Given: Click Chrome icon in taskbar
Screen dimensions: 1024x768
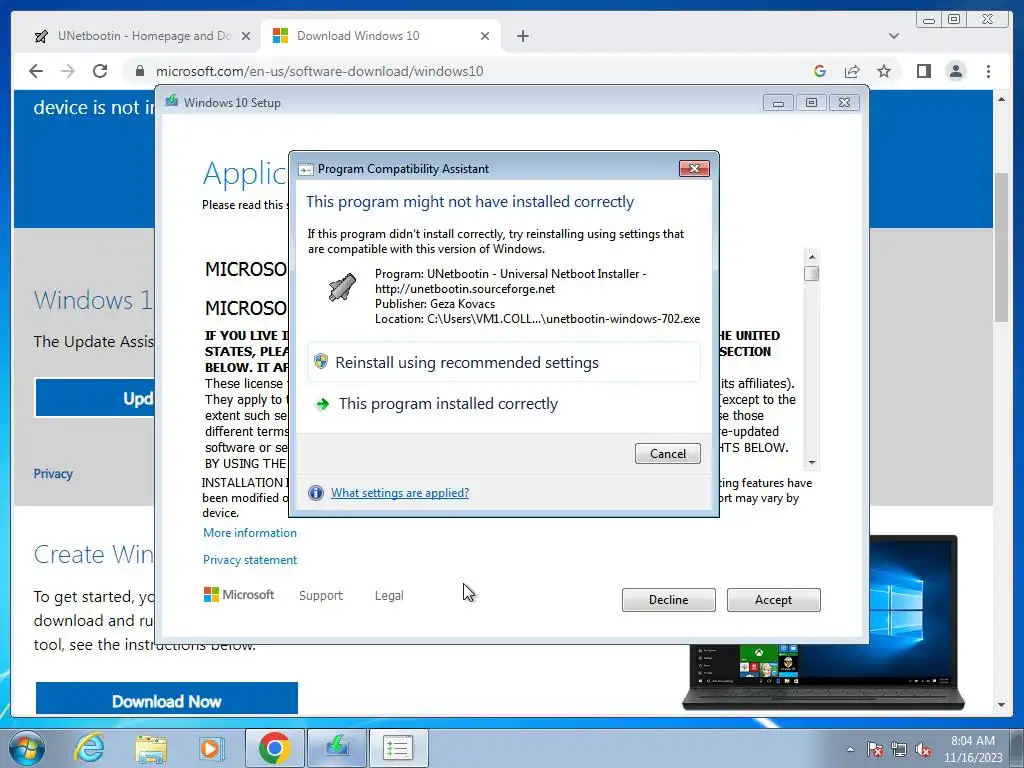Looking at the screenshot, I should click(x=274, y=748).
